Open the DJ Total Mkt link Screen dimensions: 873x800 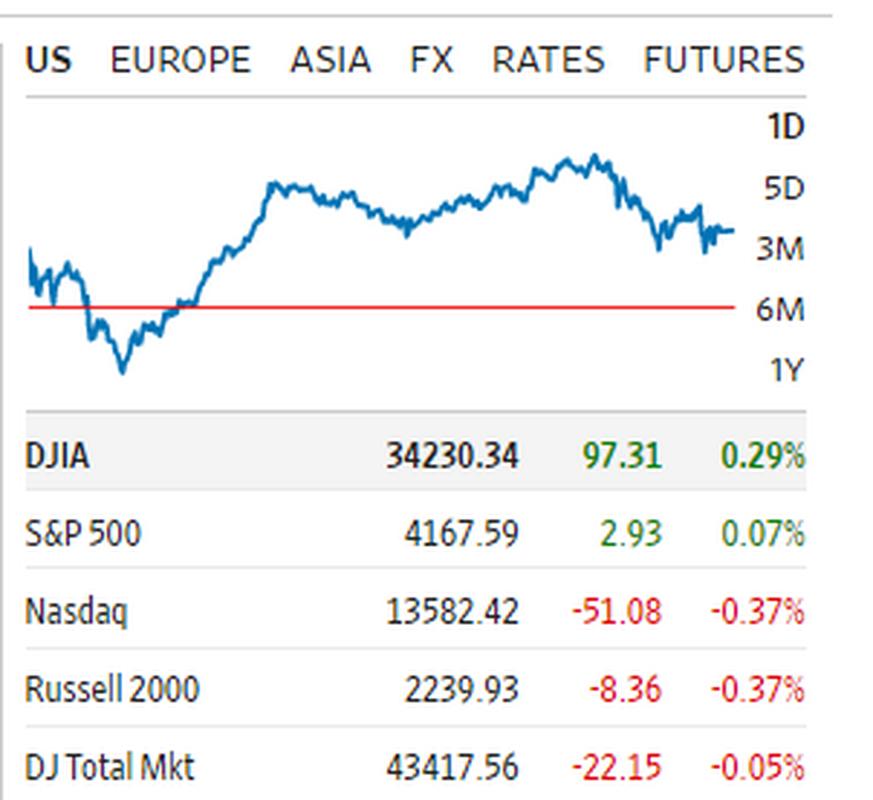coord(110,767)
